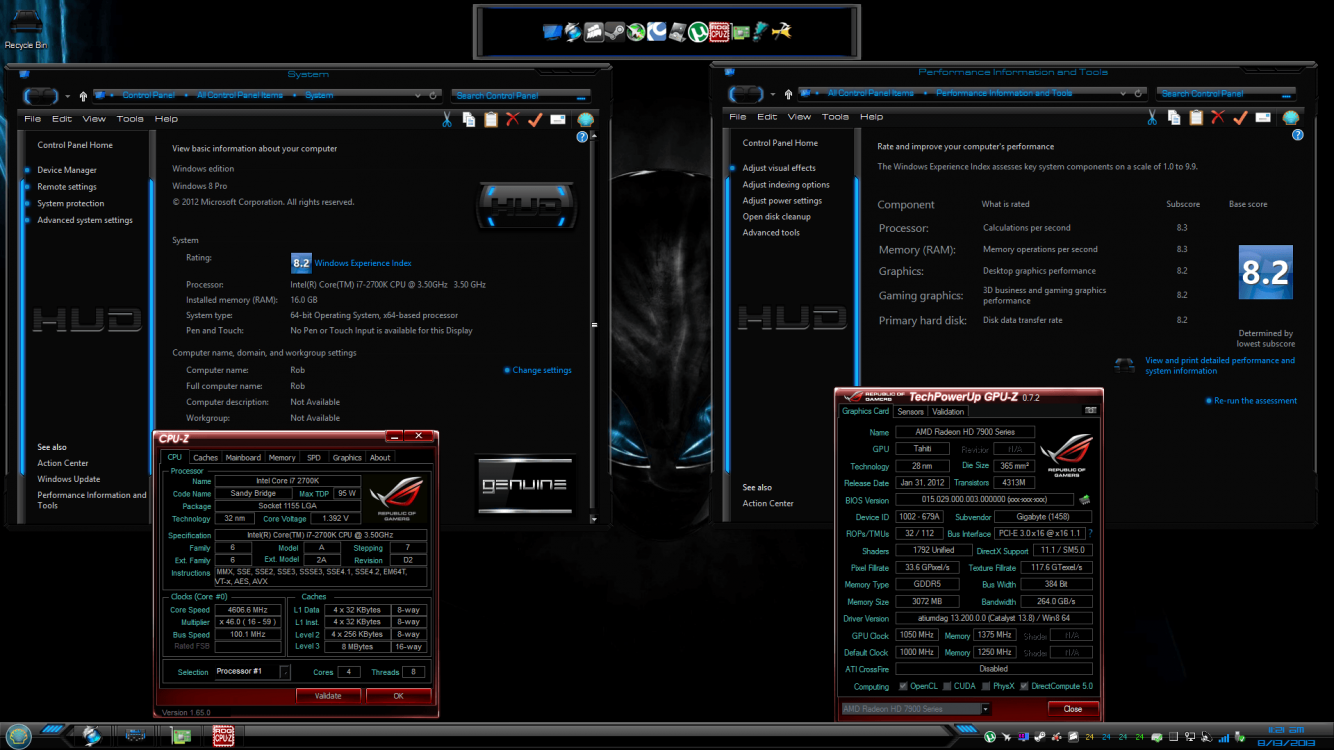Click the Cut scissors icon in Performance window
The image size is (1334, 750).
coord(1151,118)
